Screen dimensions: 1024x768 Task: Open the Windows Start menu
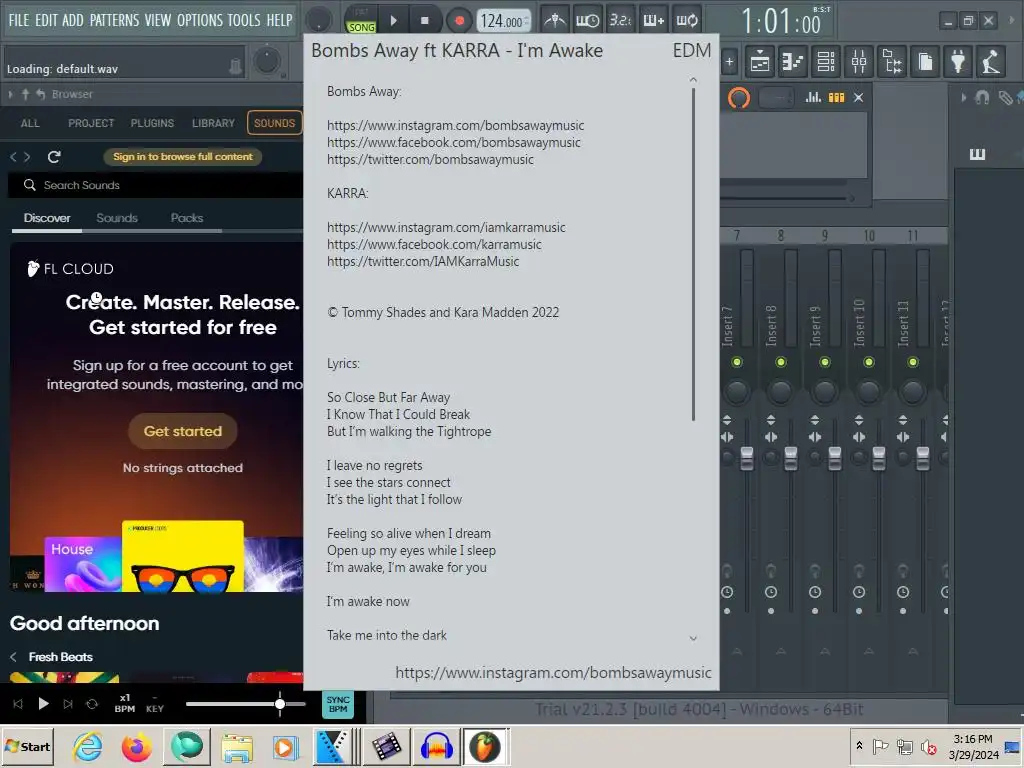pos(28,747)
